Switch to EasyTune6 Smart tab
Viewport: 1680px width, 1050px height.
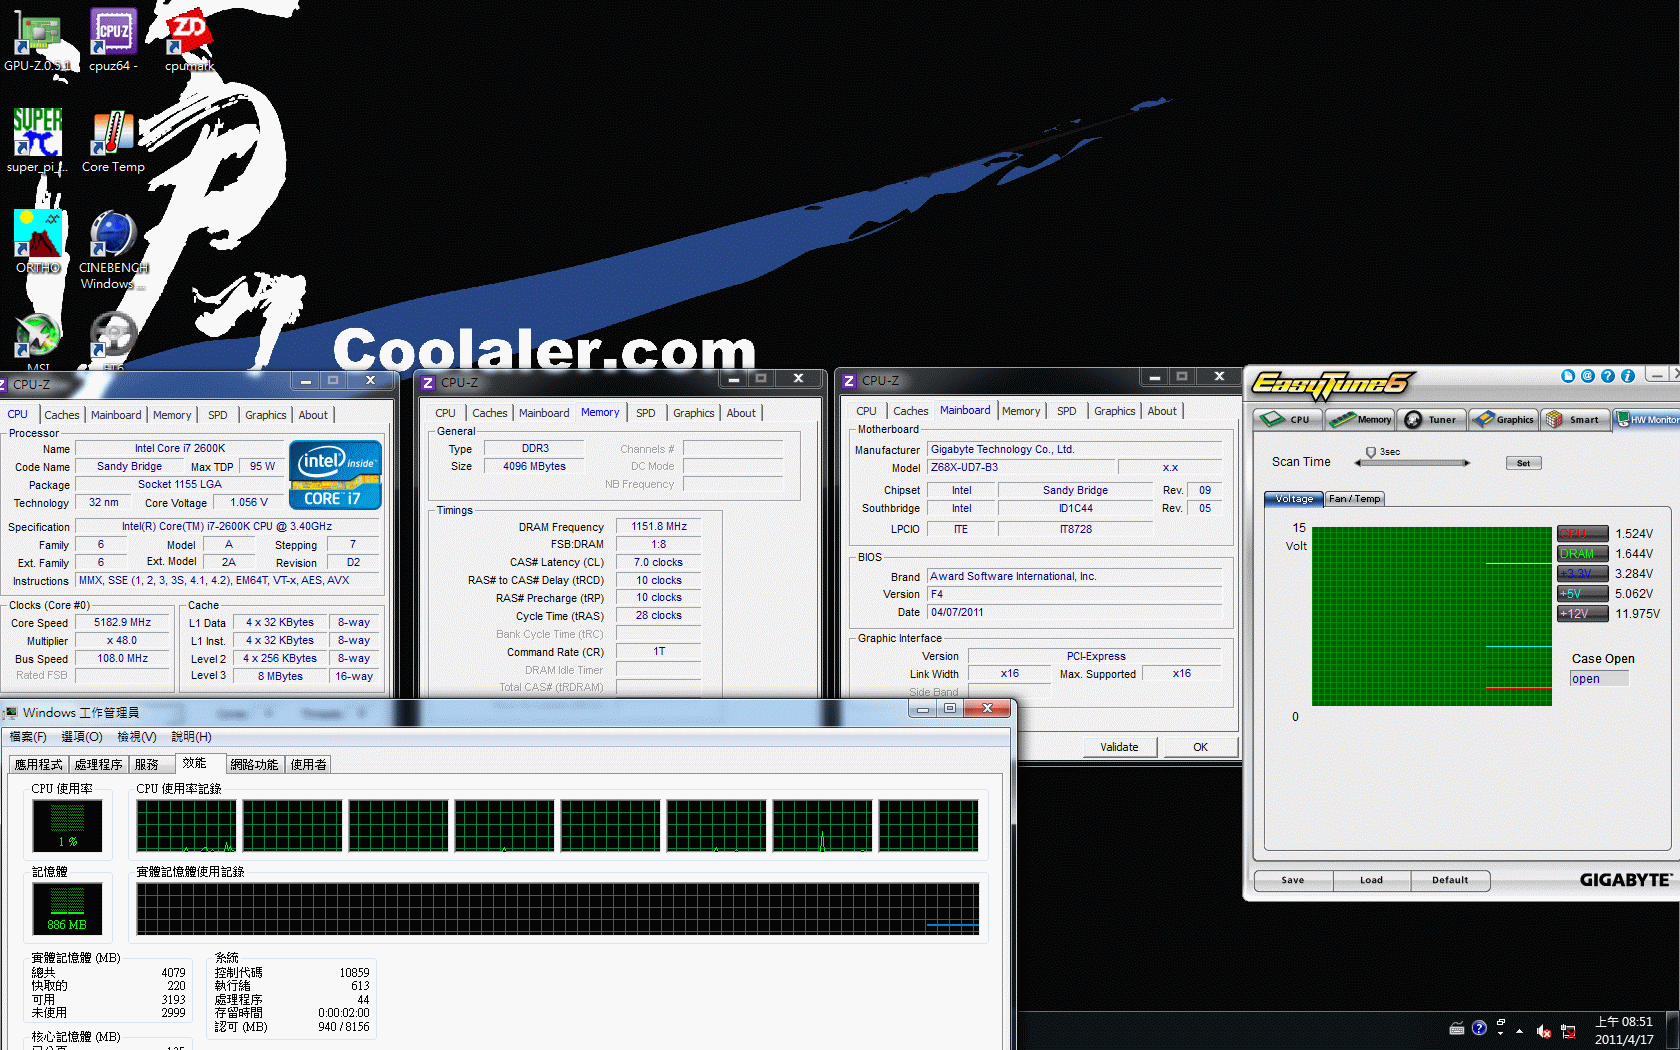point(1575,420)
